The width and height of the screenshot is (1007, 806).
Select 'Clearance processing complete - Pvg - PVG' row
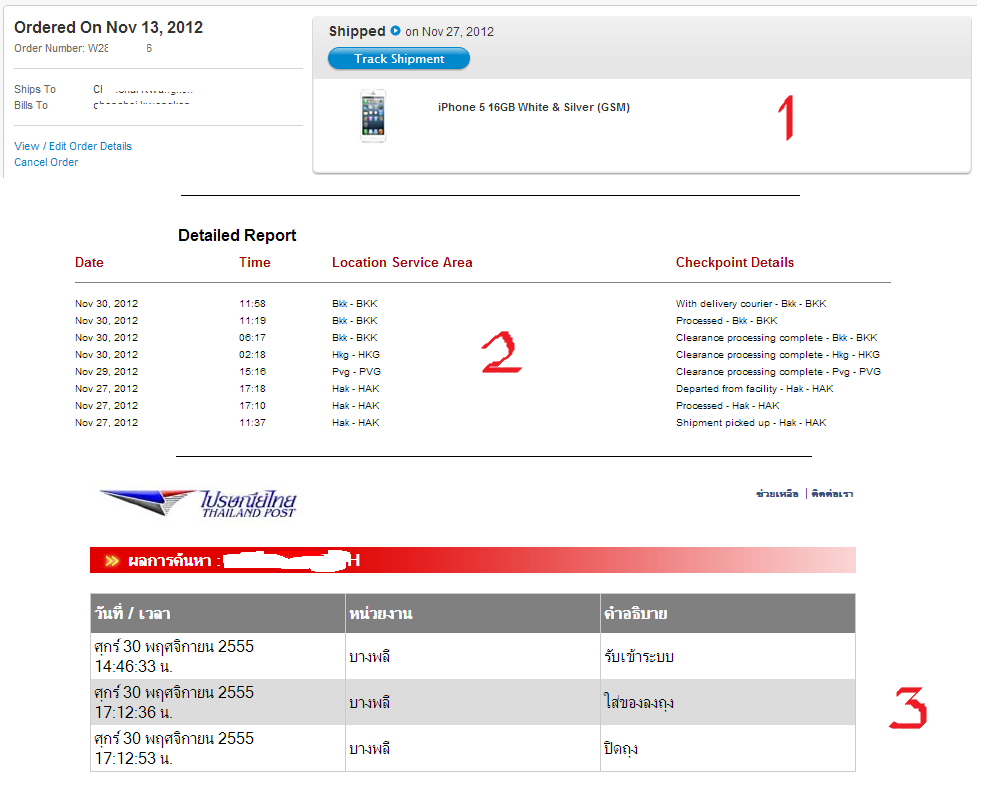point(778,371)
